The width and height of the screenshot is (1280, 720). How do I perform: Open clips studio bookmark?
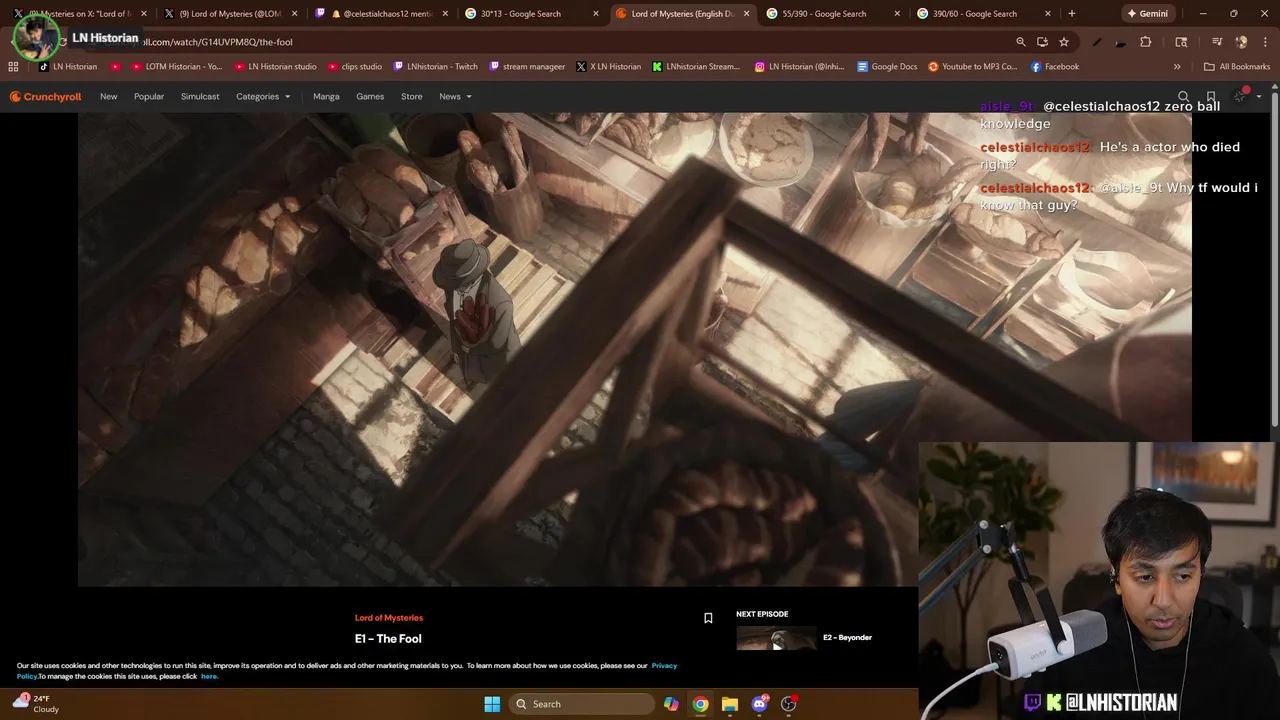[x=354, y=67]
